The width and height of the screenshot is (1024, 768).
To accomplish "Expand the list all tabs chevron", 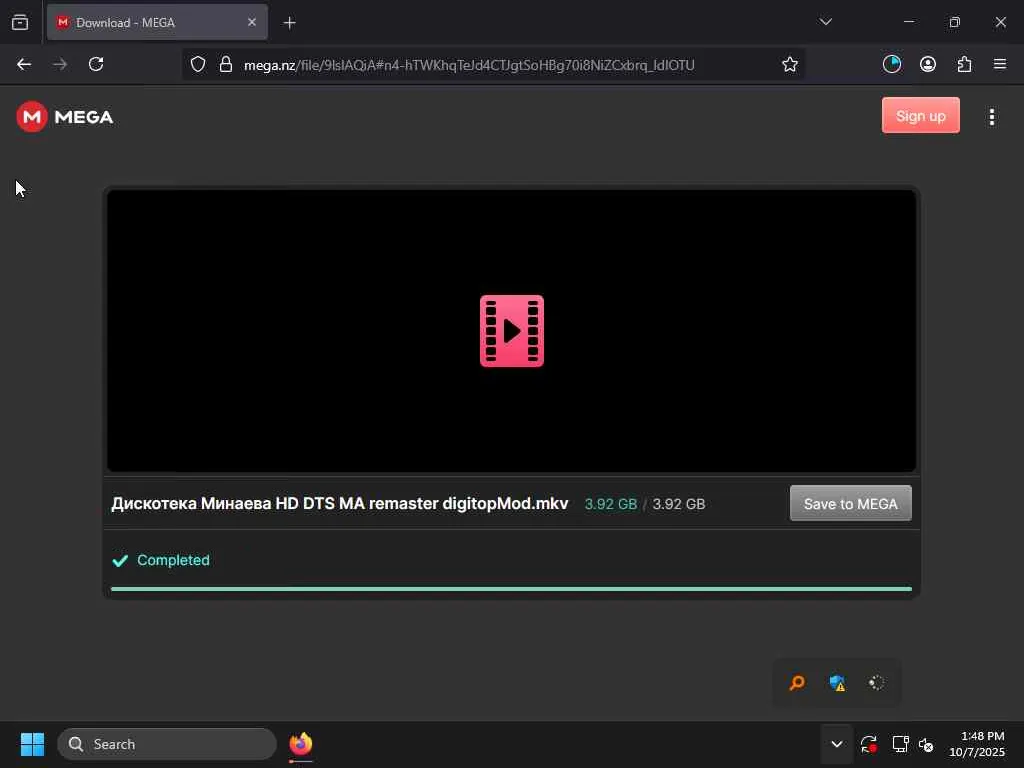I will tap(825, 22).
